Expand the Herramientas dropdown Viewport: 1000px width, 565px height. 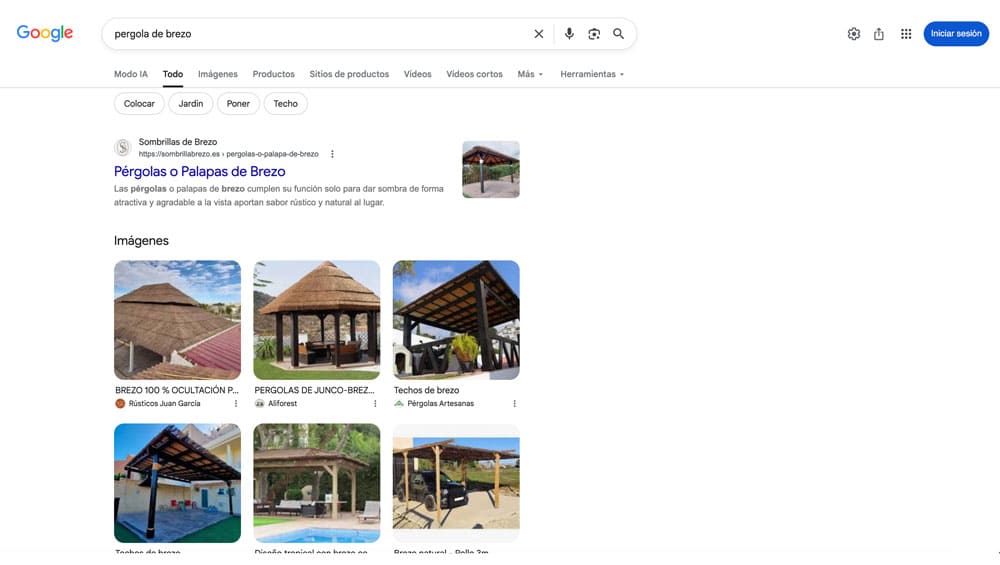click(592, 74)
